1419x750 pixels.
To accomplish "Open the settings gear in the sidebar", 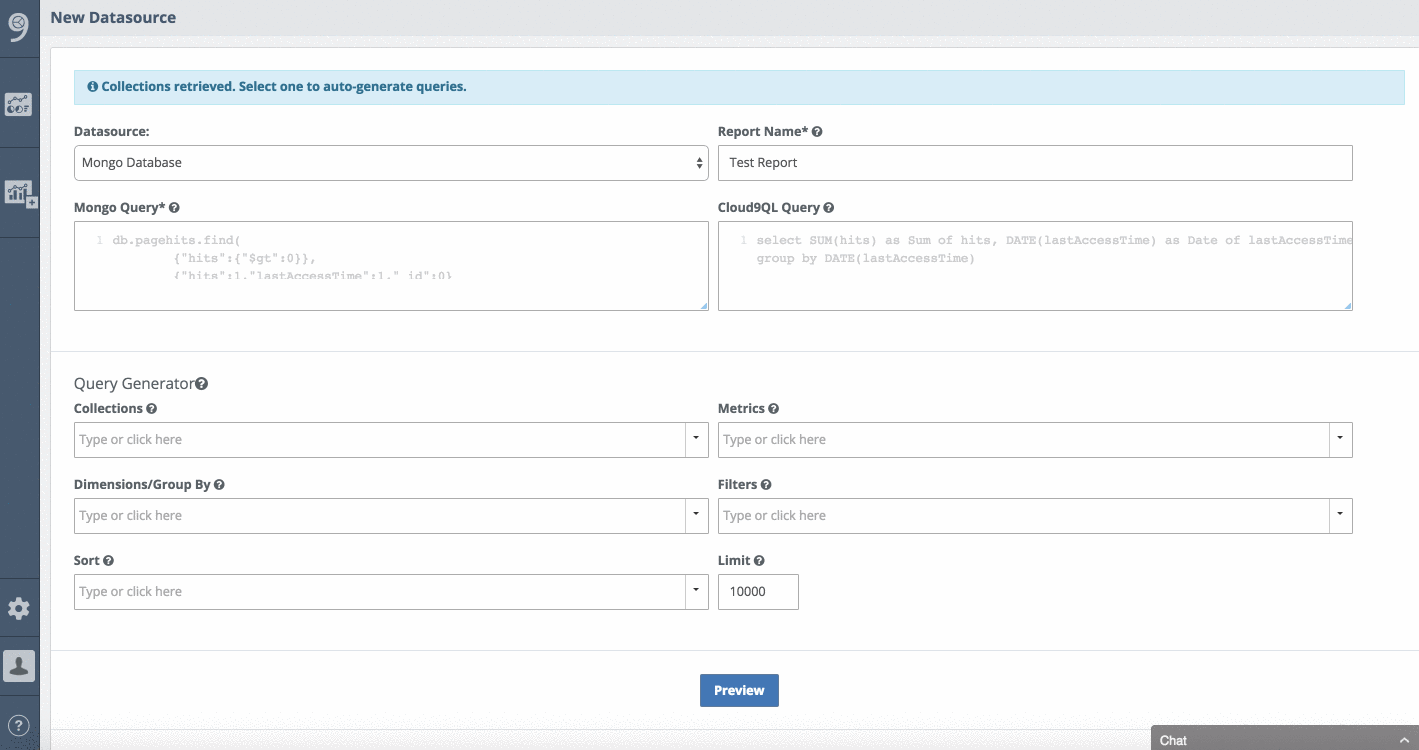I will click(19, 608).
